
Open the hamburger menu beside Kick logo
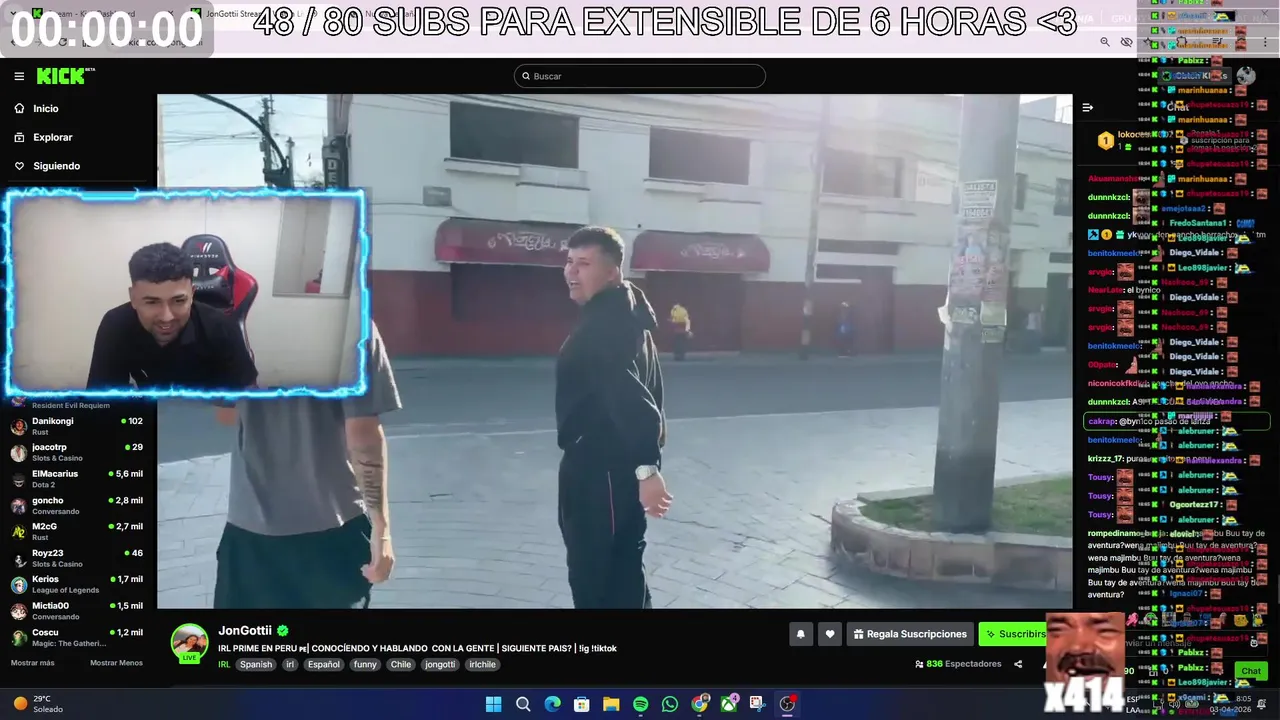(x=19, y=76)
